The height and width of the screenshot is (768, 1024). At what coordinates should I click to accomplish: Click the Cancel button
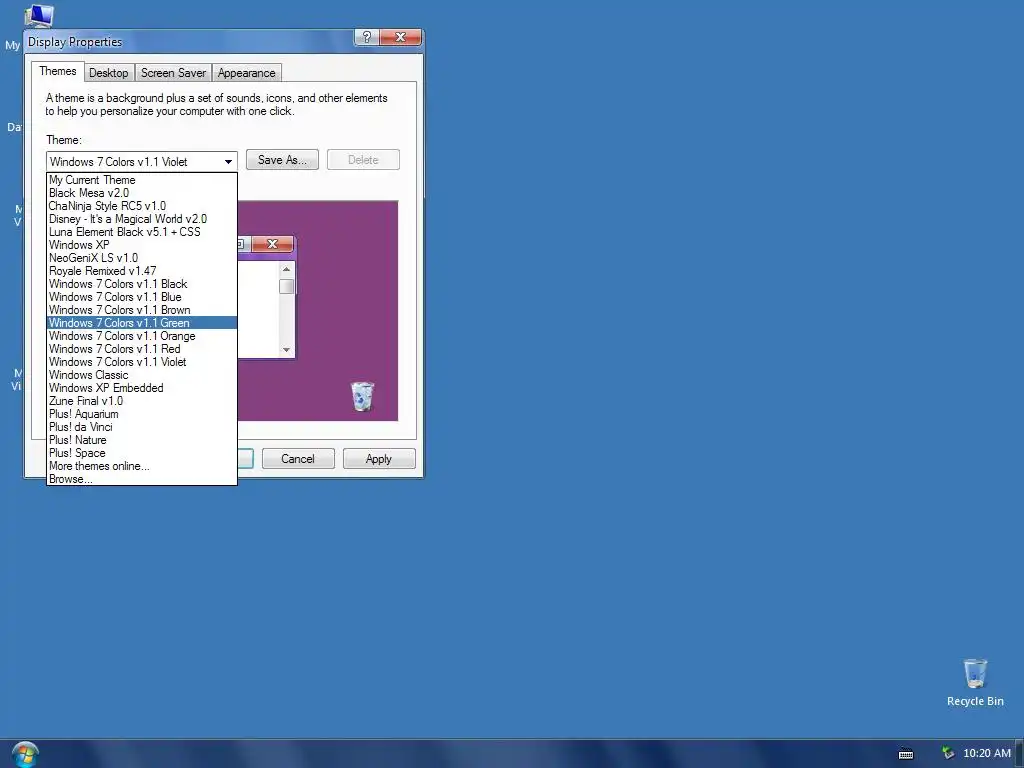(x=298, y=458)
